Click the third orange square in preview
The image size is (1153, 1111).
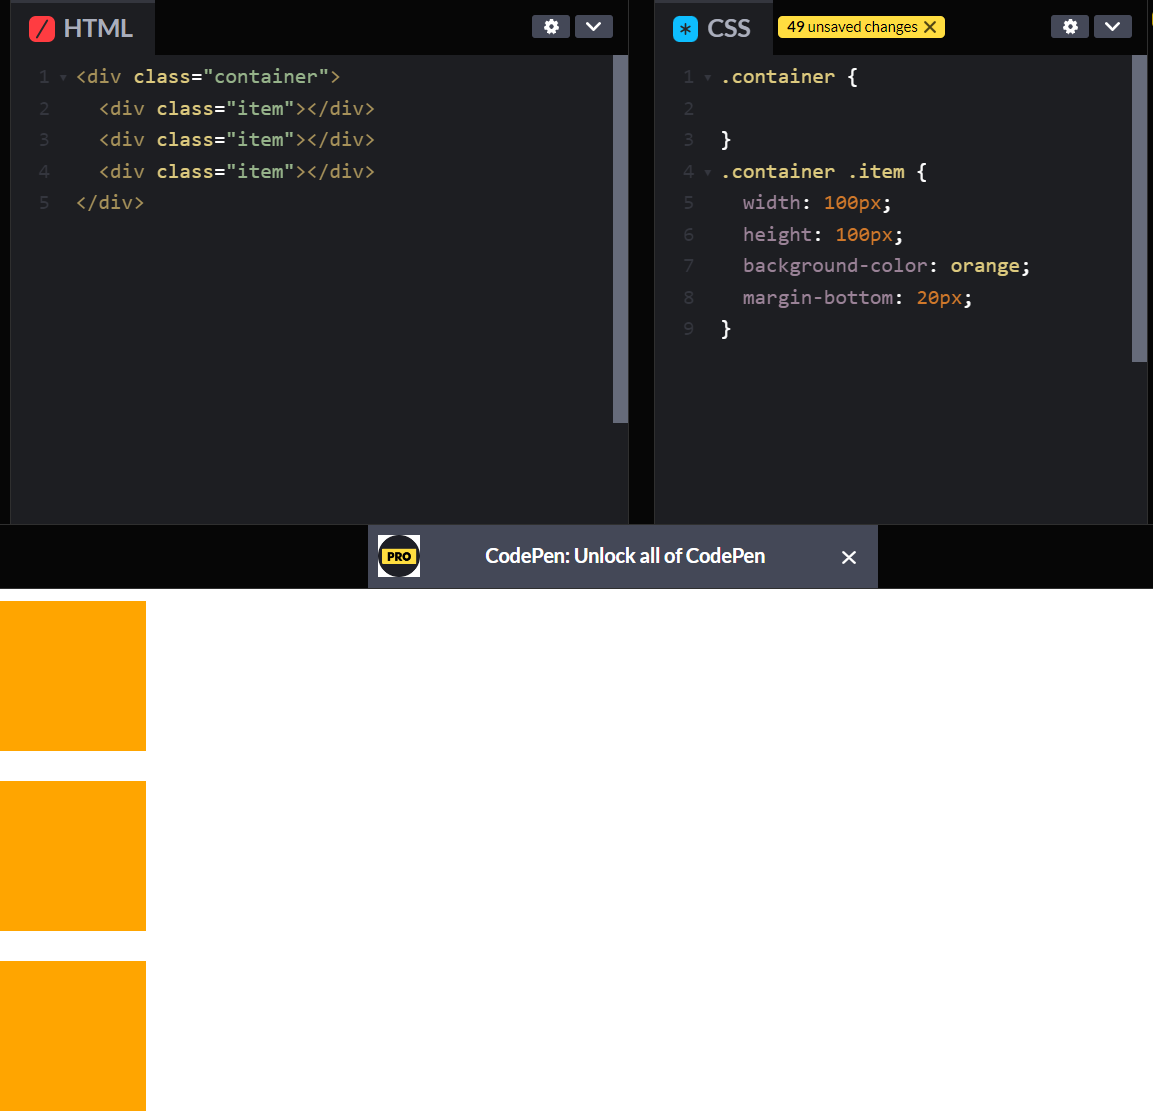click(x=73, y=1035)
